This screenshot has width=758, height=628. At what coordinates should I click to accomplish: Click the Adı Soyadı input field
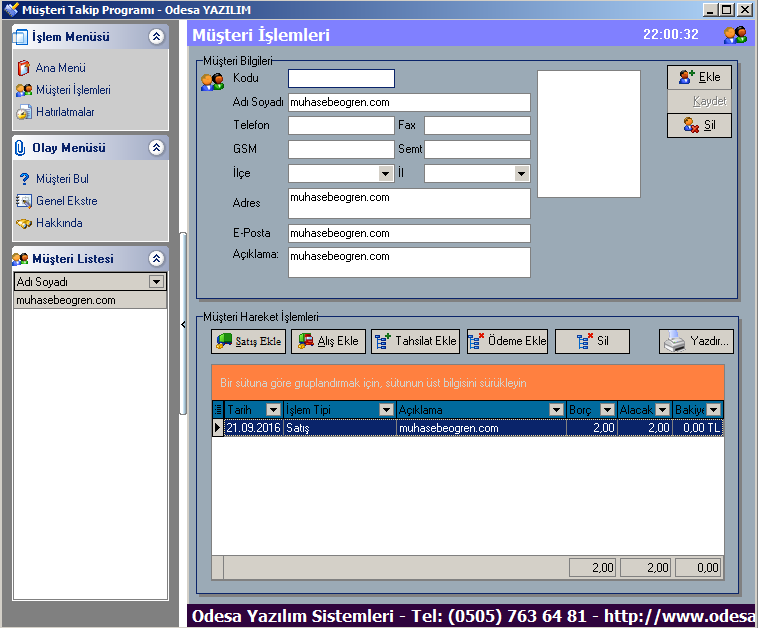(409, 102)
